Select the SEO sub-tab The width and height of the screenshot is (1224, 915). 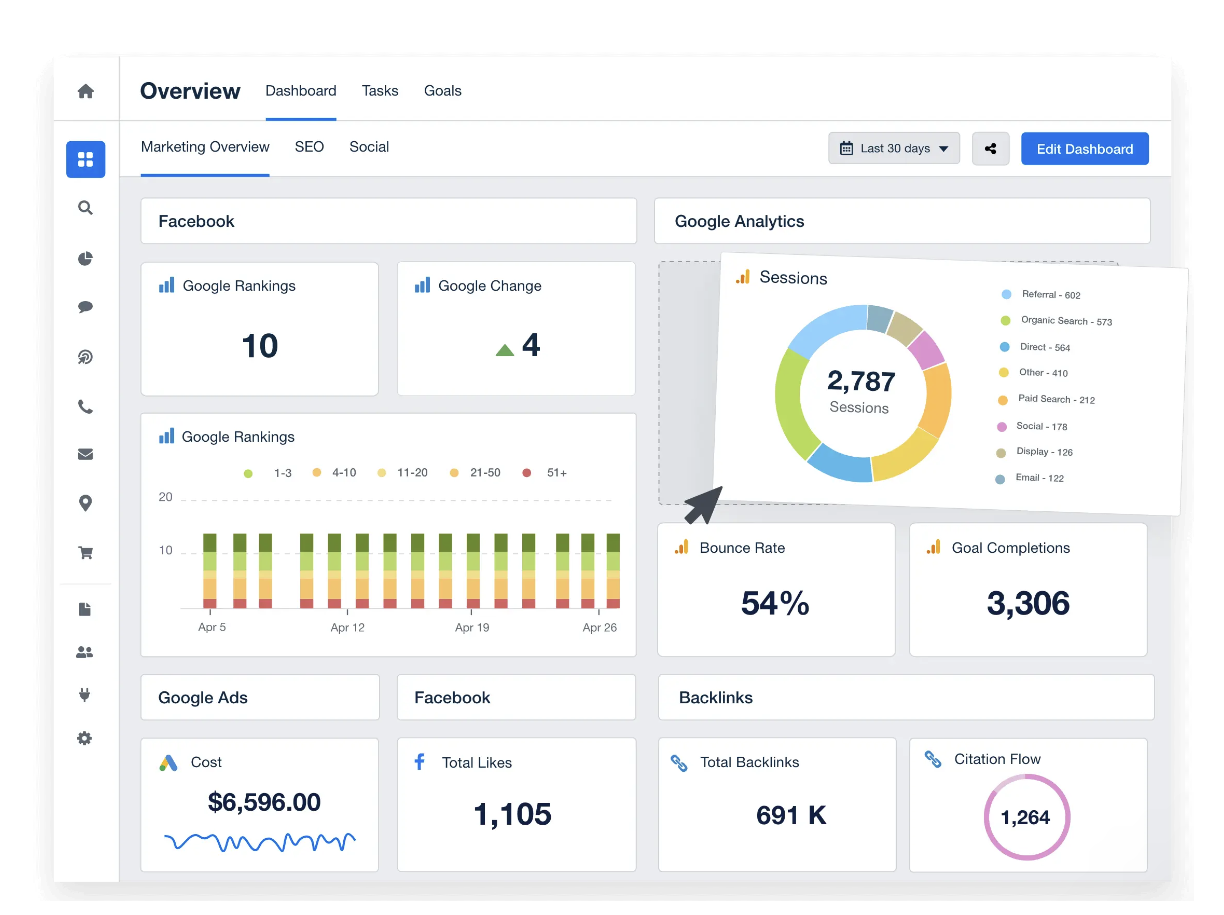309,147
